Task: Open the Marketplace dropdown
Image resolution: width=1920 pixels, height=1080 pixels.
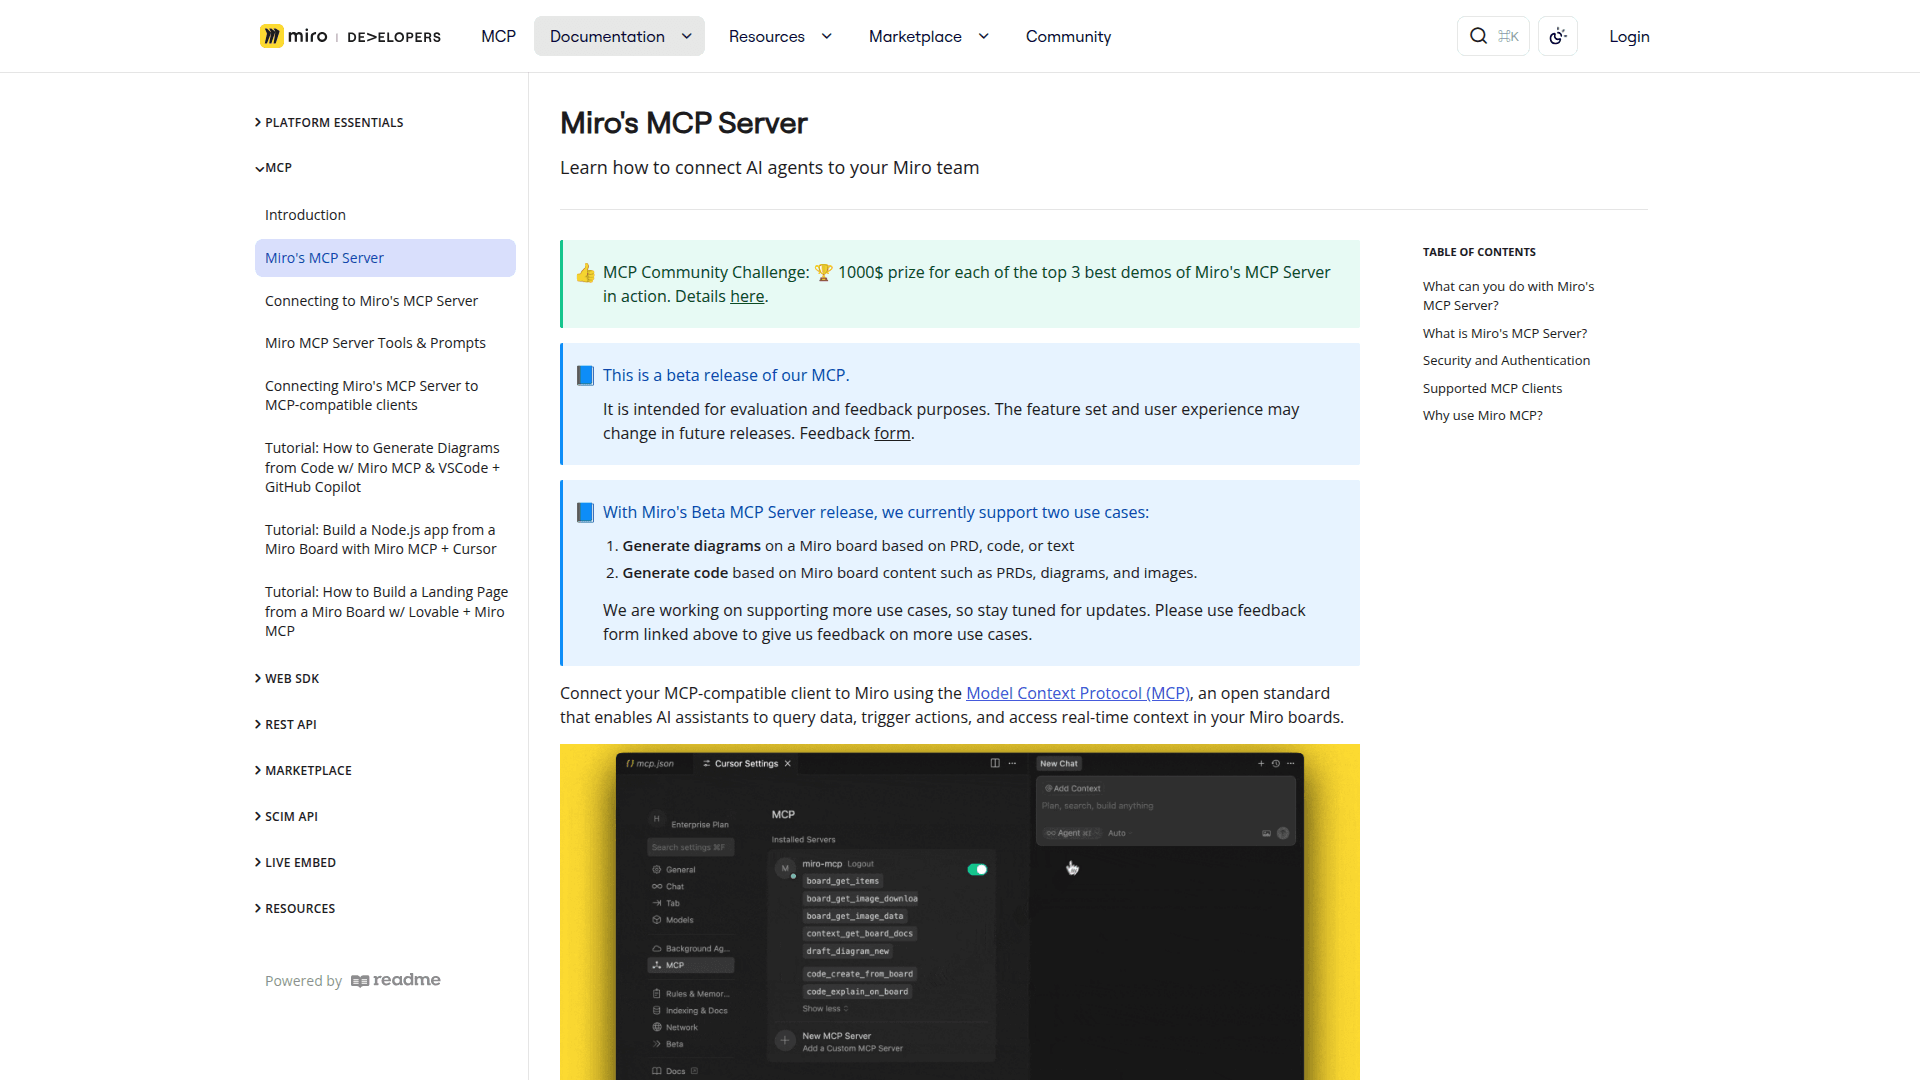Action: [x=927, y=36]
